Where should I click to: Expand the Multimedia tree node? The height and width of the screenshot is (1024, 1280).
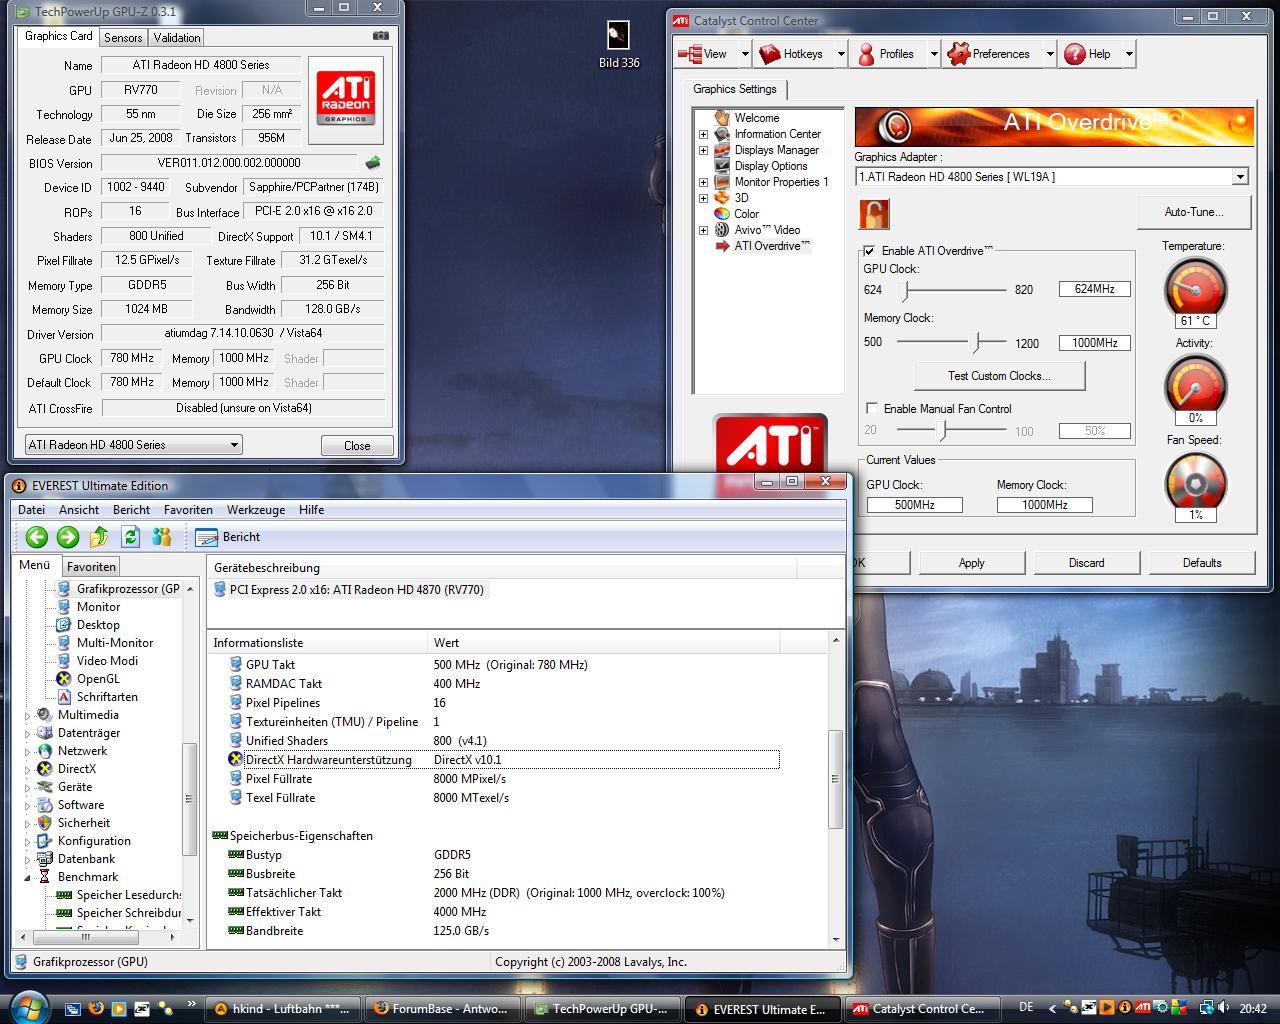27,715
